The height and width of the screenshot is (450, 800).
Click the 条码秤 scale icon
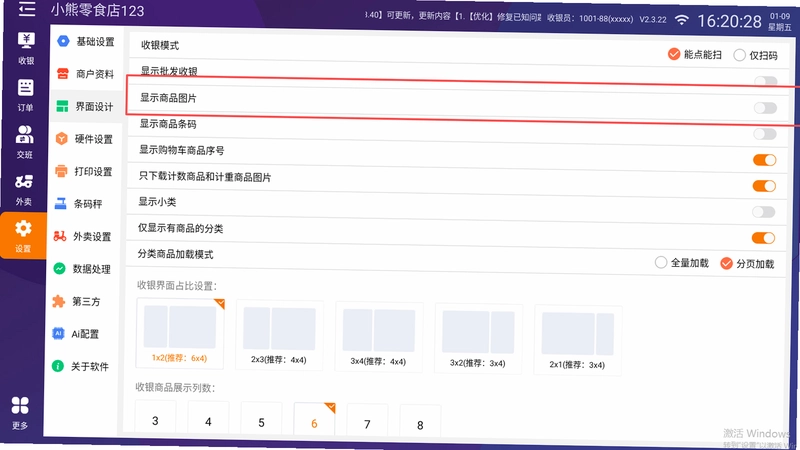[60, 204]
